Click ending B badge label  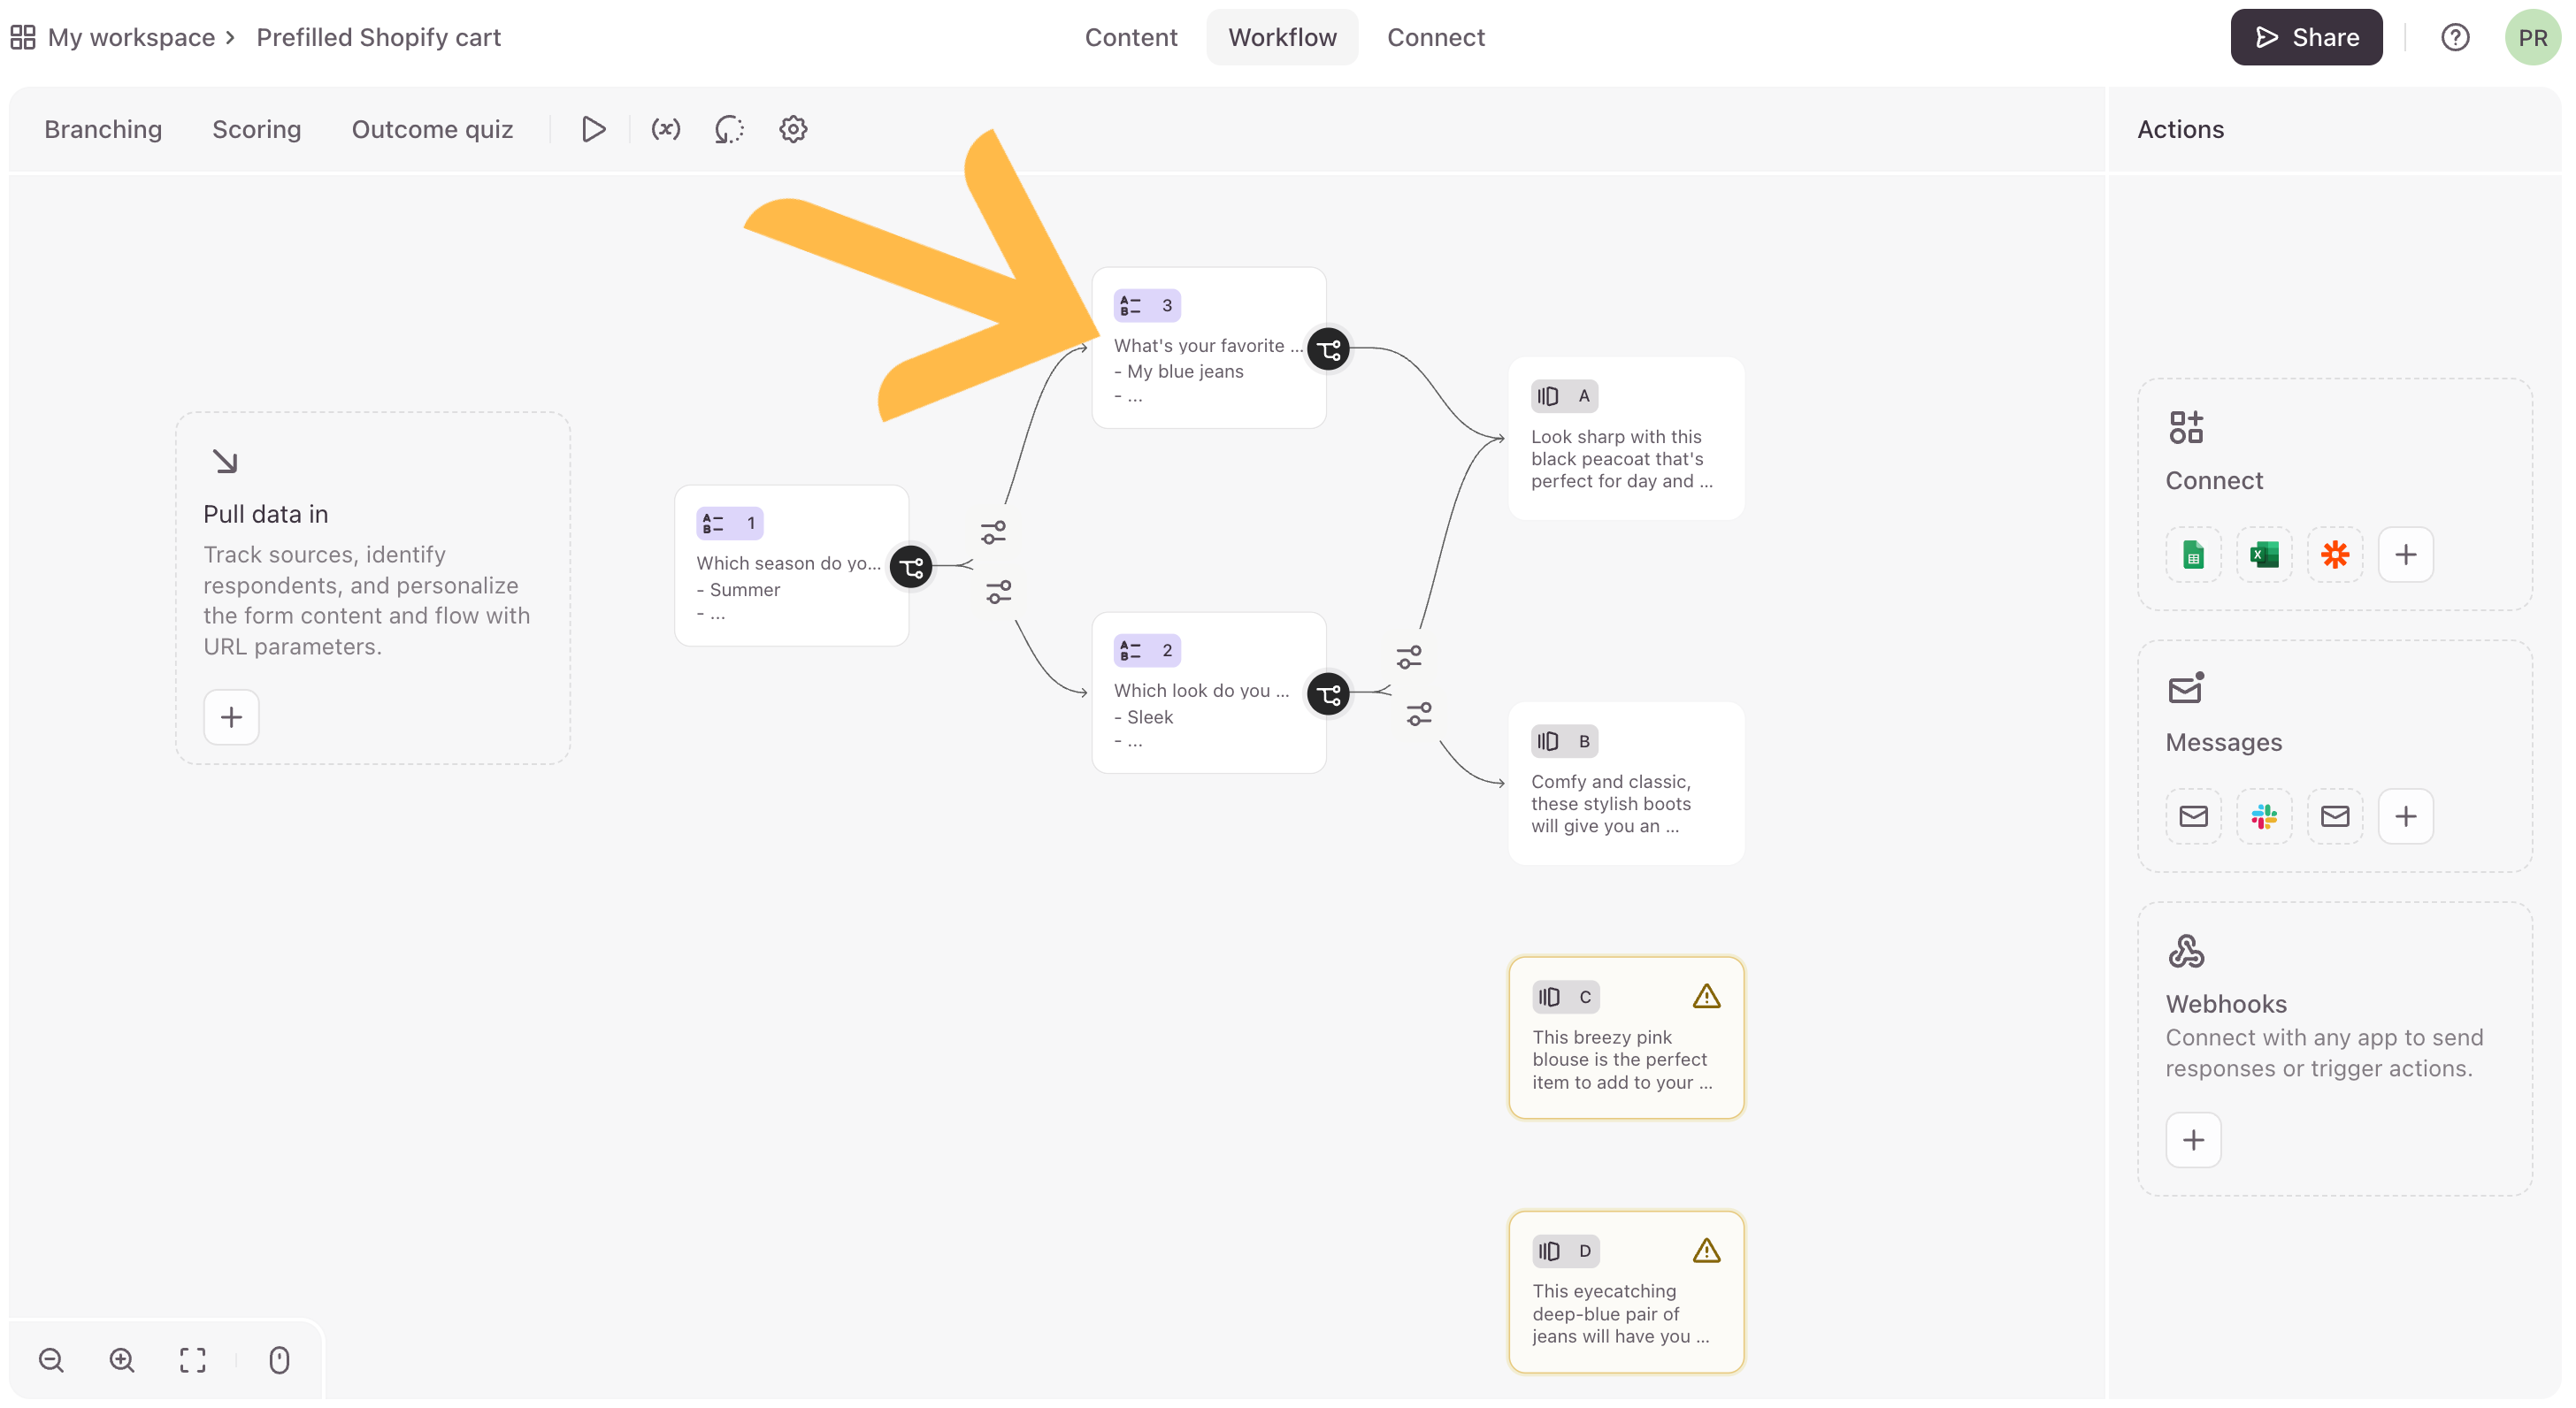pos(1565,741)
